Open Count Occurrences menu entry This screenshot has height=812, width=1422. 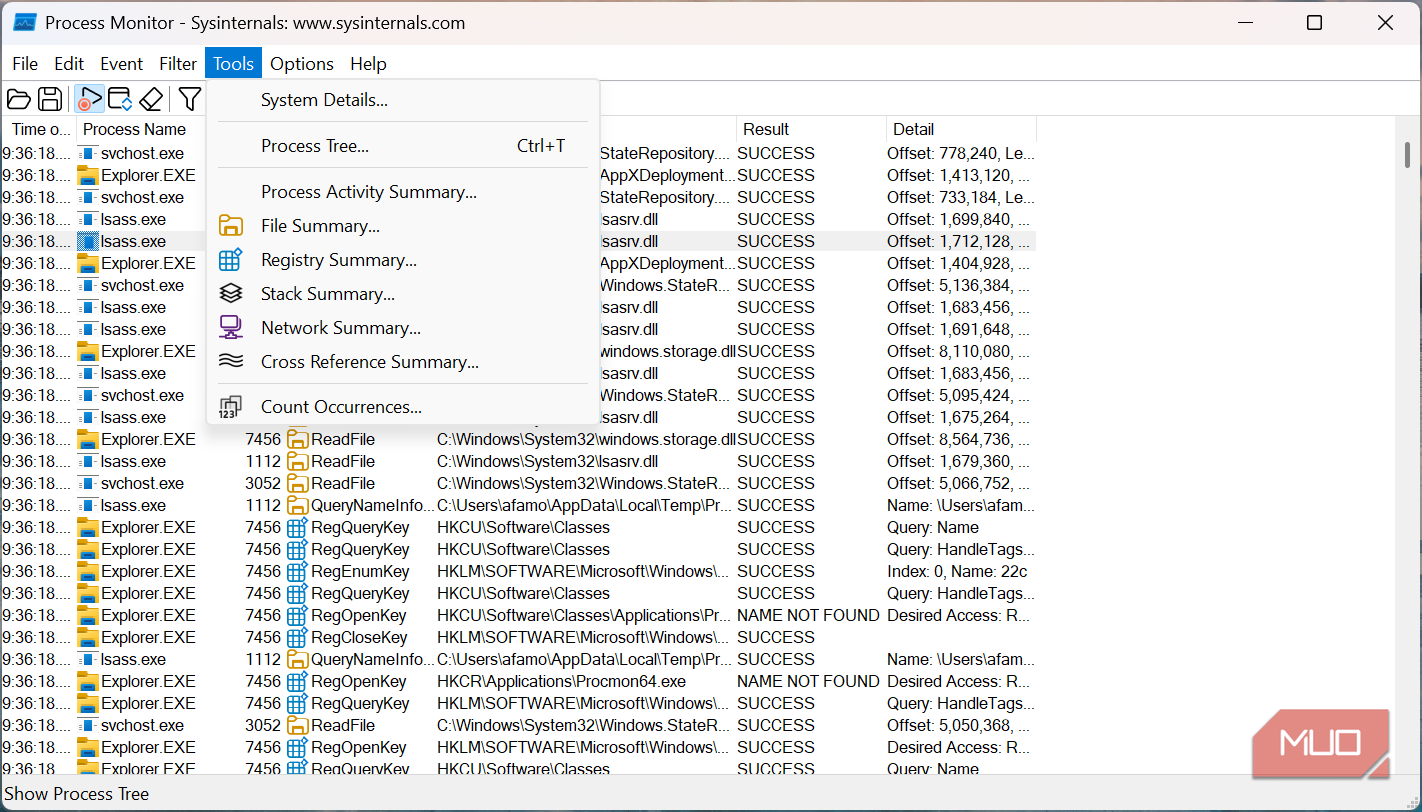point(403,407)
